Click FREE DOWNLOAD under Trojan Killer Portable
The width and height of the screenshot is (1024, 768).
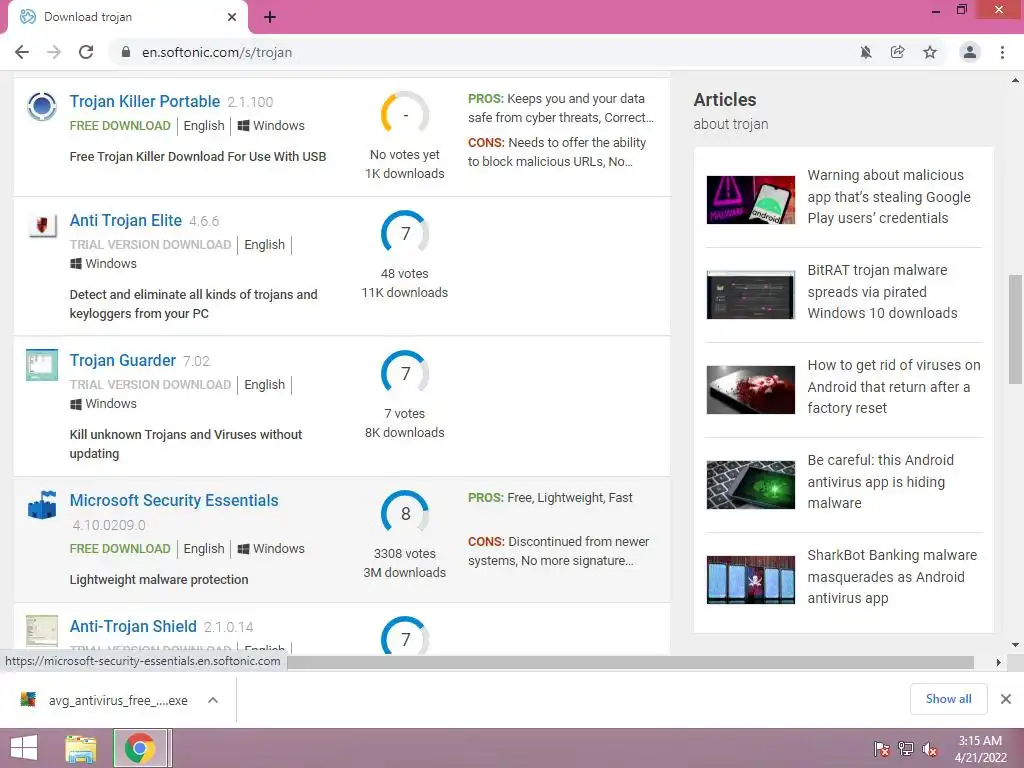tap(120, 125)
